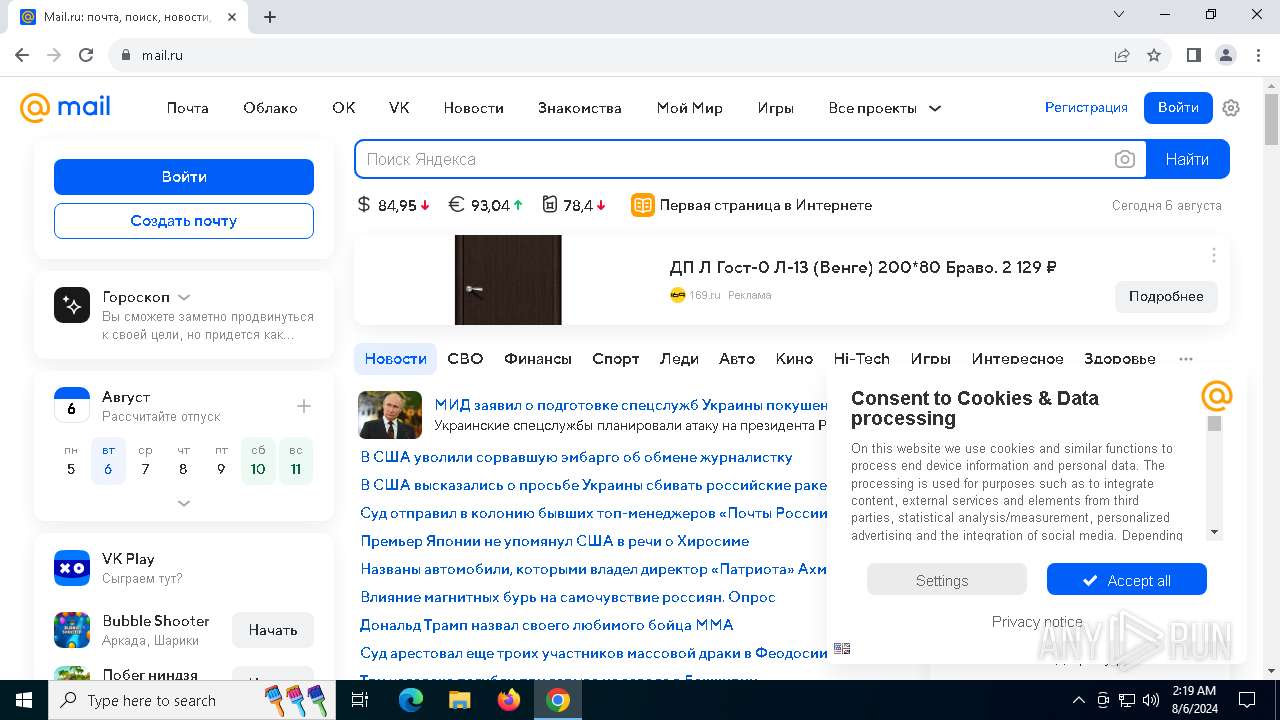This screenshot has height=720, width=1280.
Task: Click Начать for Bubble Shooter
Action: point(273,630)
